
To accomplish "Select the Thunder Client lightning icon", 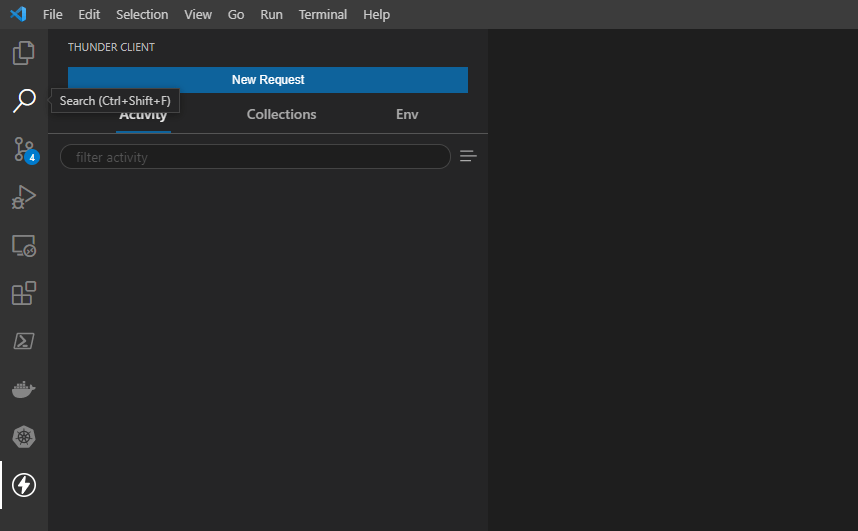I will tap(24, 485).
